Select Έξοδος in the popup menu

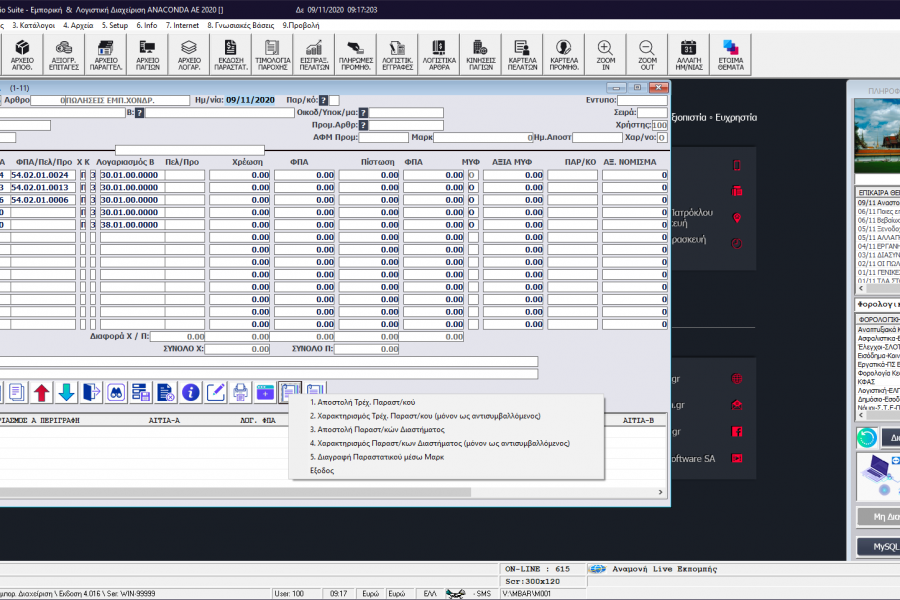321,471
